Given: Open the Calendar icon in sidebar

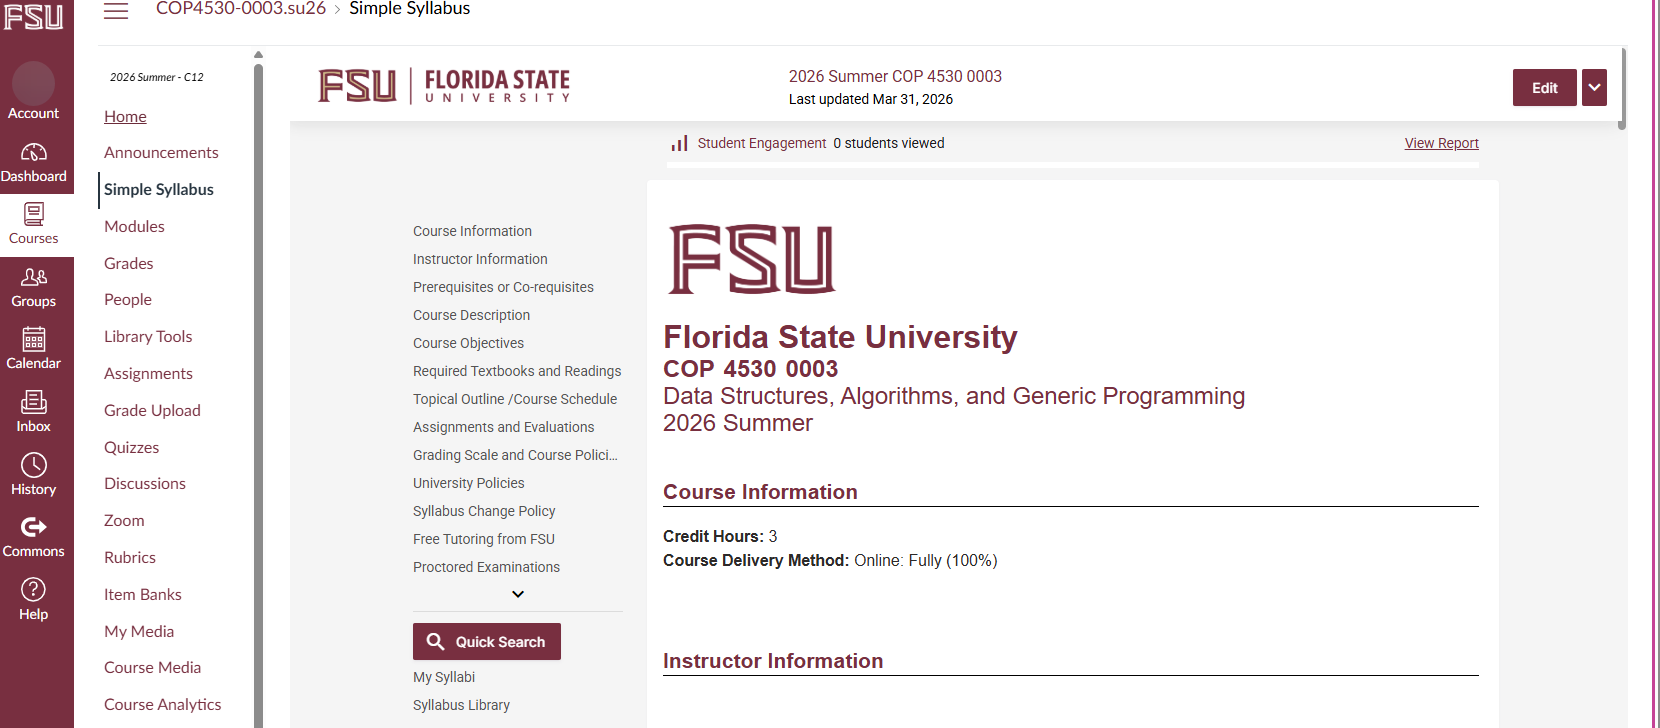Looking at the screenshot, I should coord(34,339).
